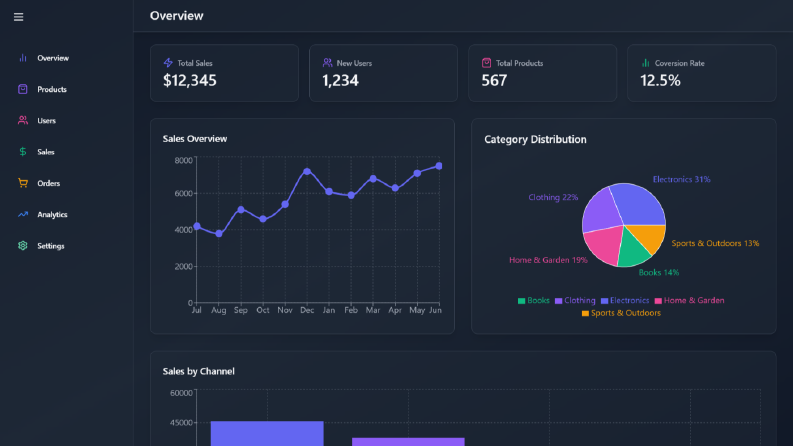
Task: Click the Electronics pie slice
Action: [640, 205]
